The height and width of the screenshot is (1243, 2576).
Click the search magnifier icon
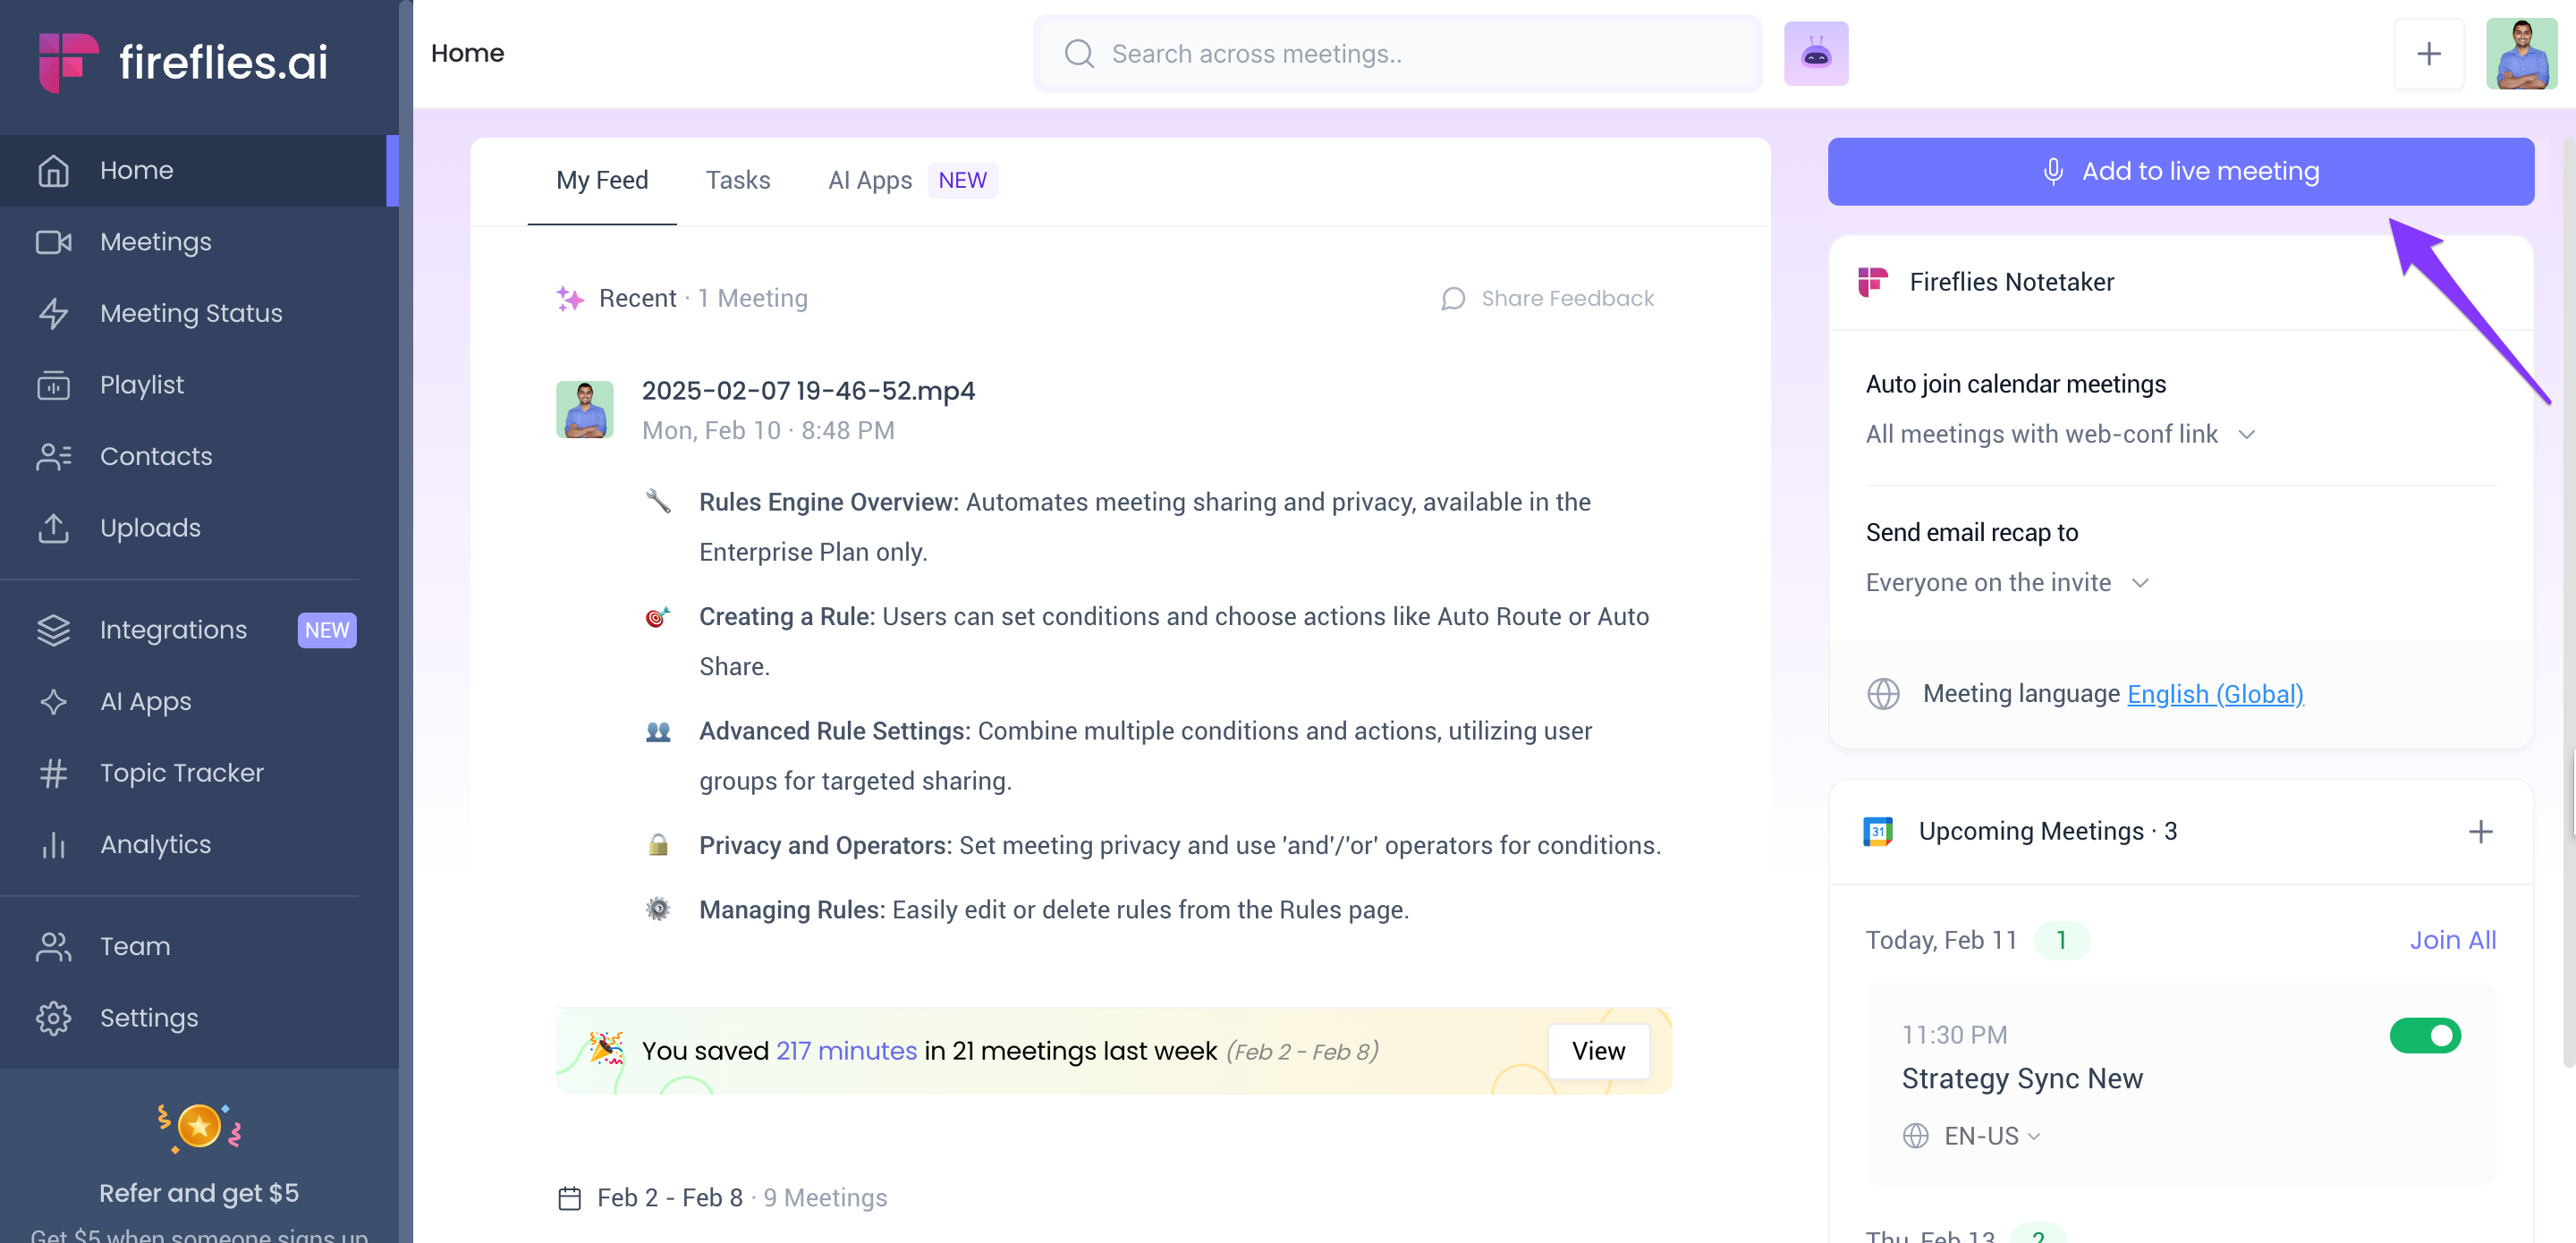[1078, 54]
